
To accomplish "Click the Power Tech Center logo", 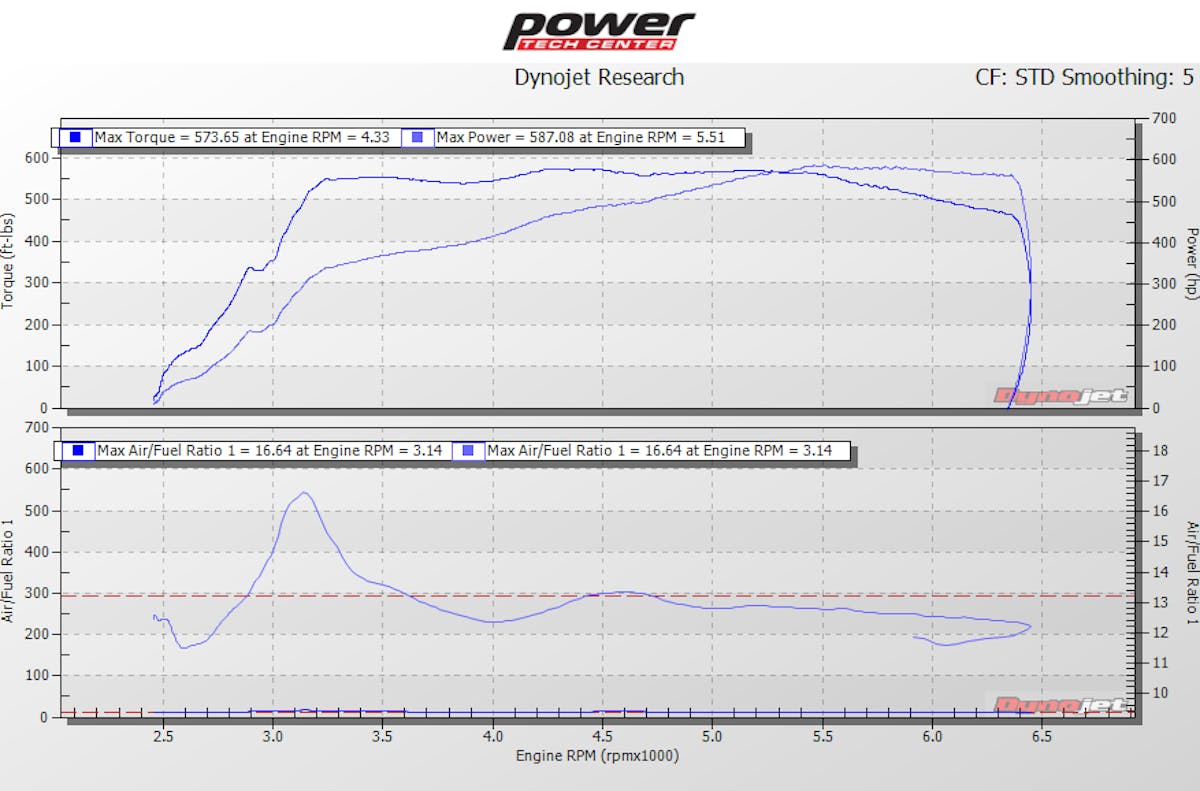I will [598, 30].
